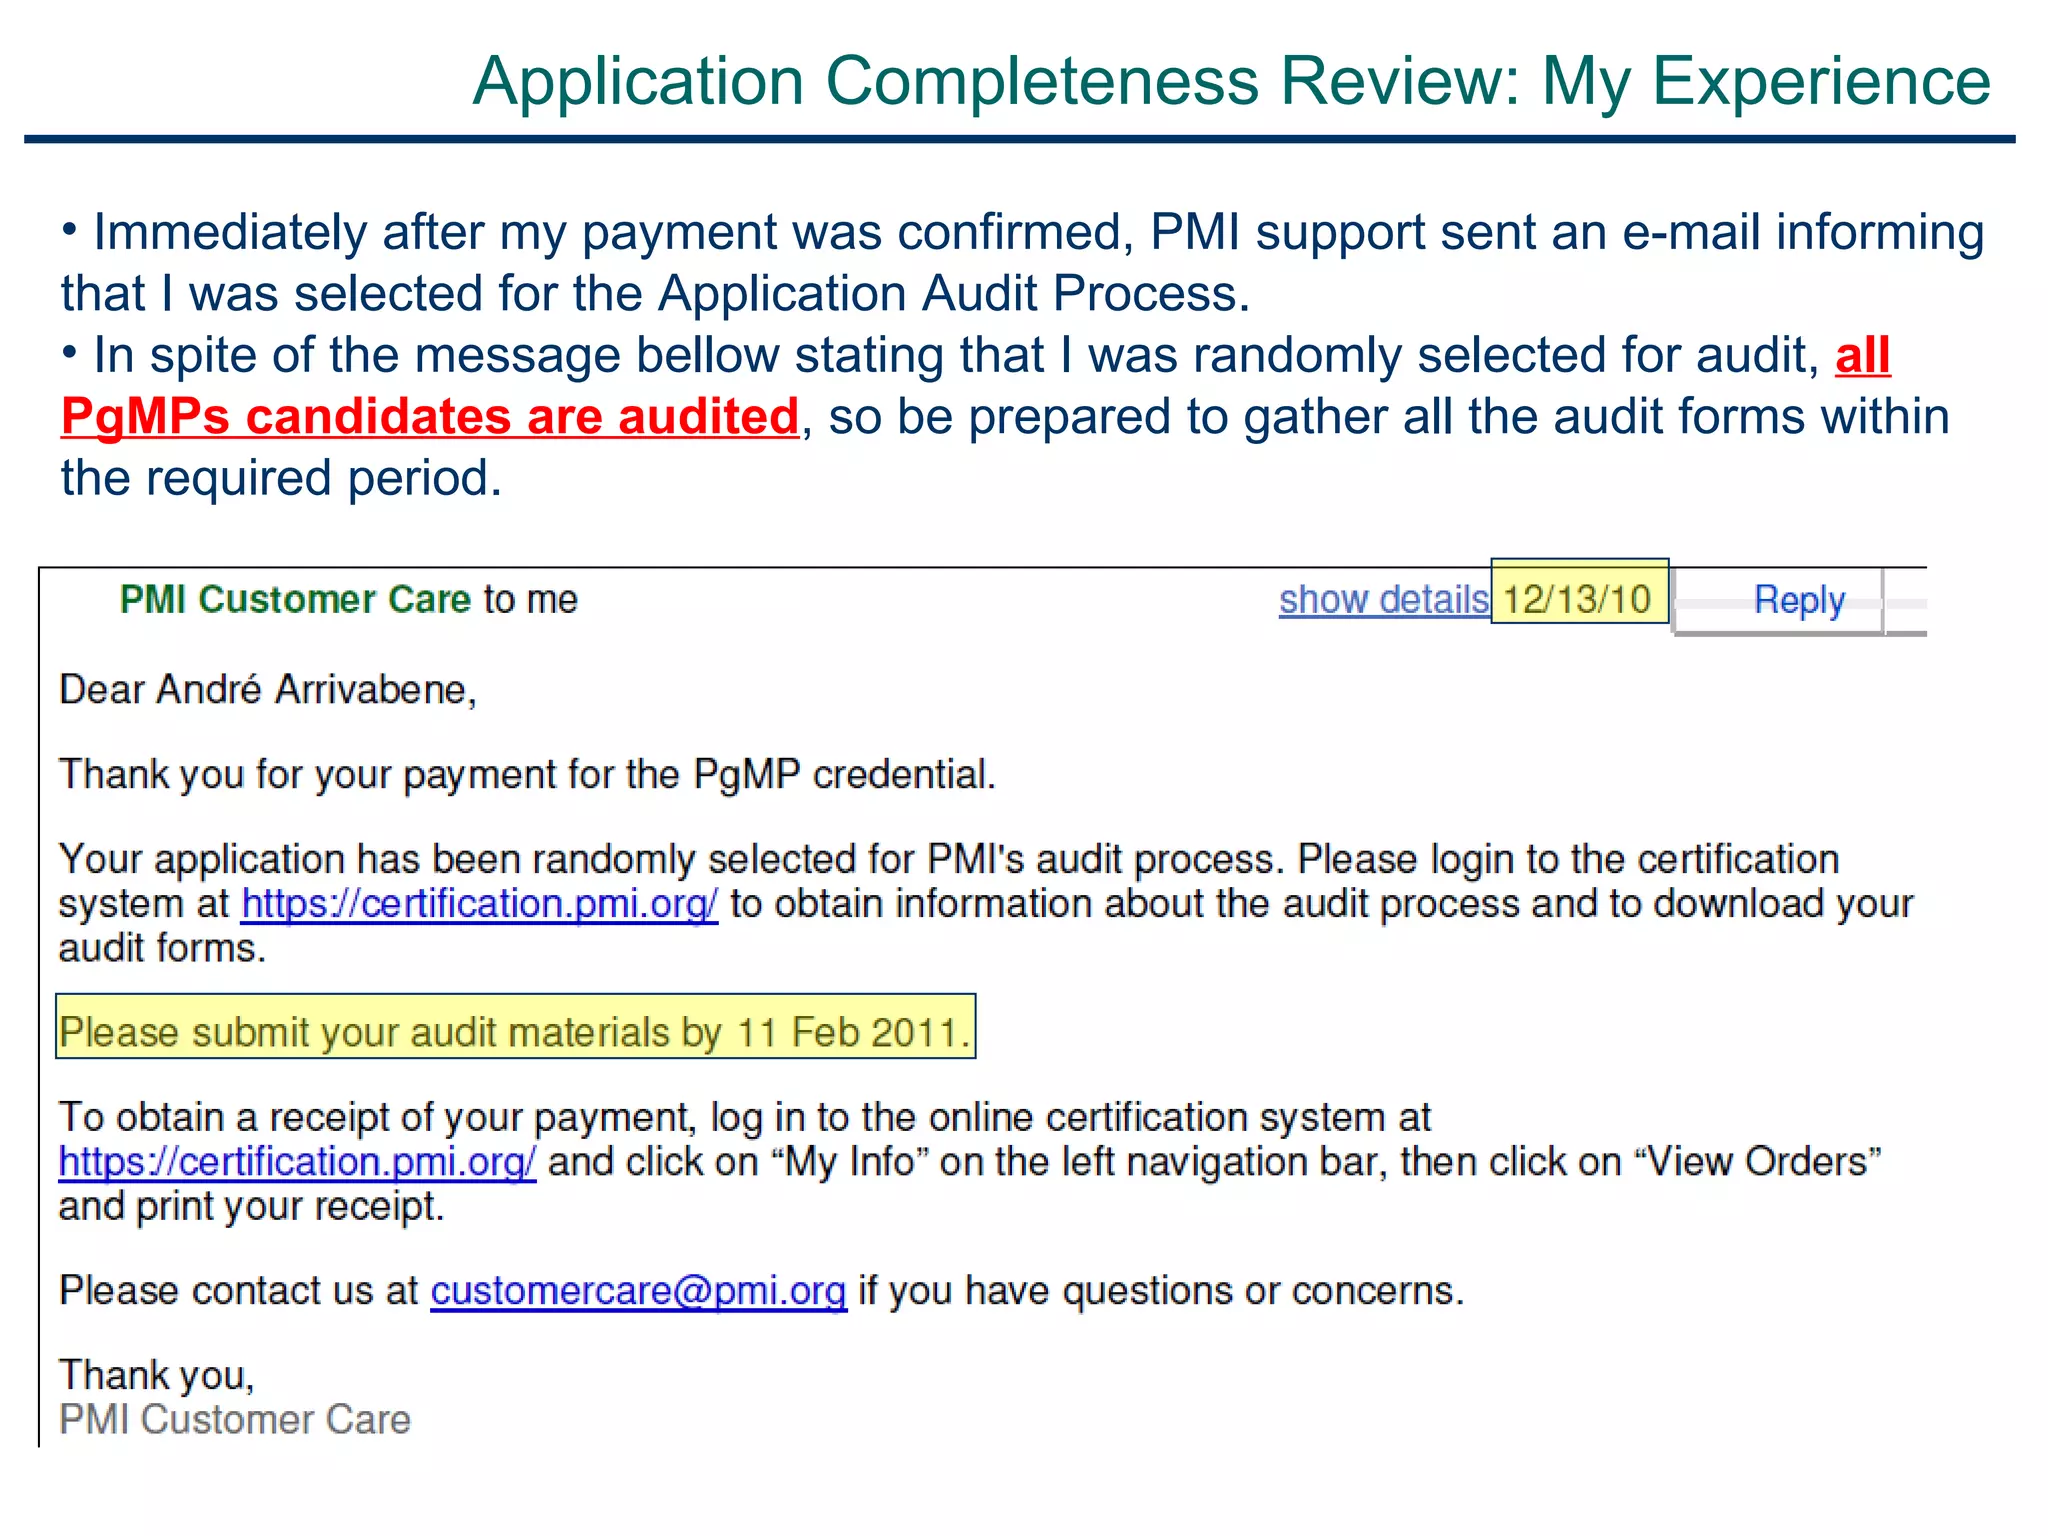The image size is (2048, 1536).
Task: Click the sender name 'PMI Customer Care'
Action: click(x=295, y=599)
